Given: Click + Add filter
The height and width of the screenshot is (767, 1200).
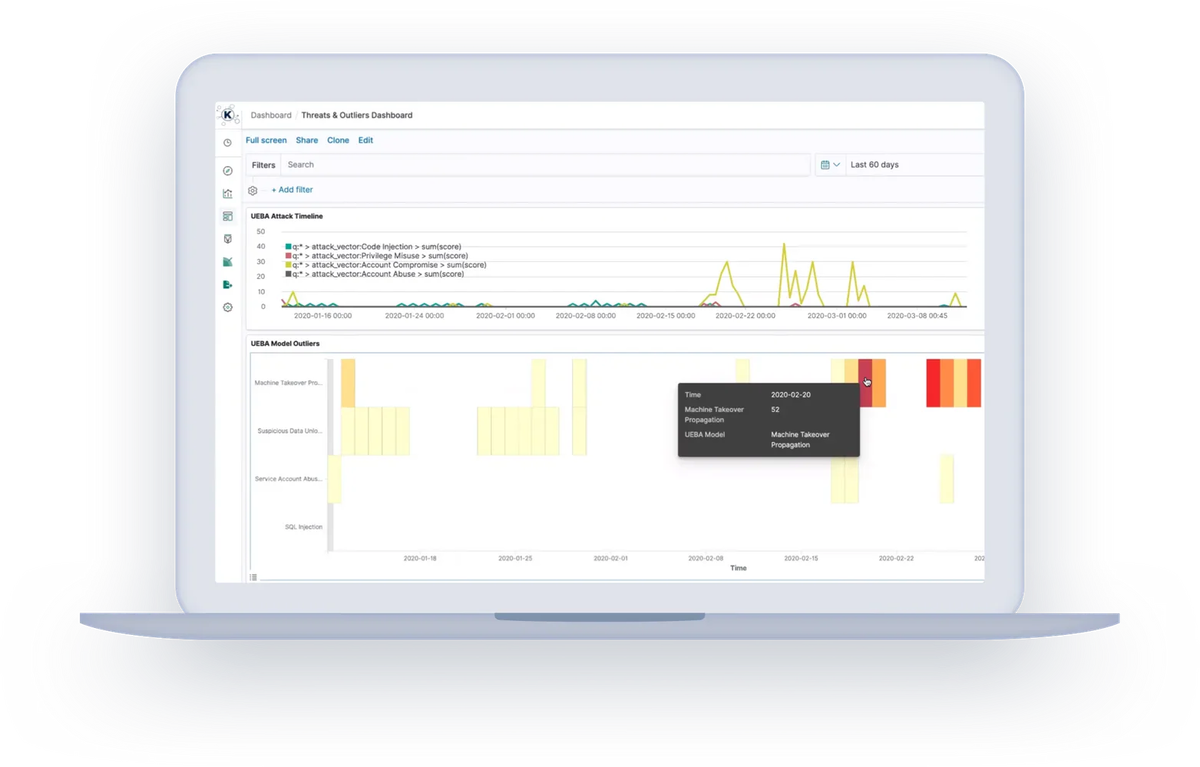Looking at the screenshot, I should [292, 190].
